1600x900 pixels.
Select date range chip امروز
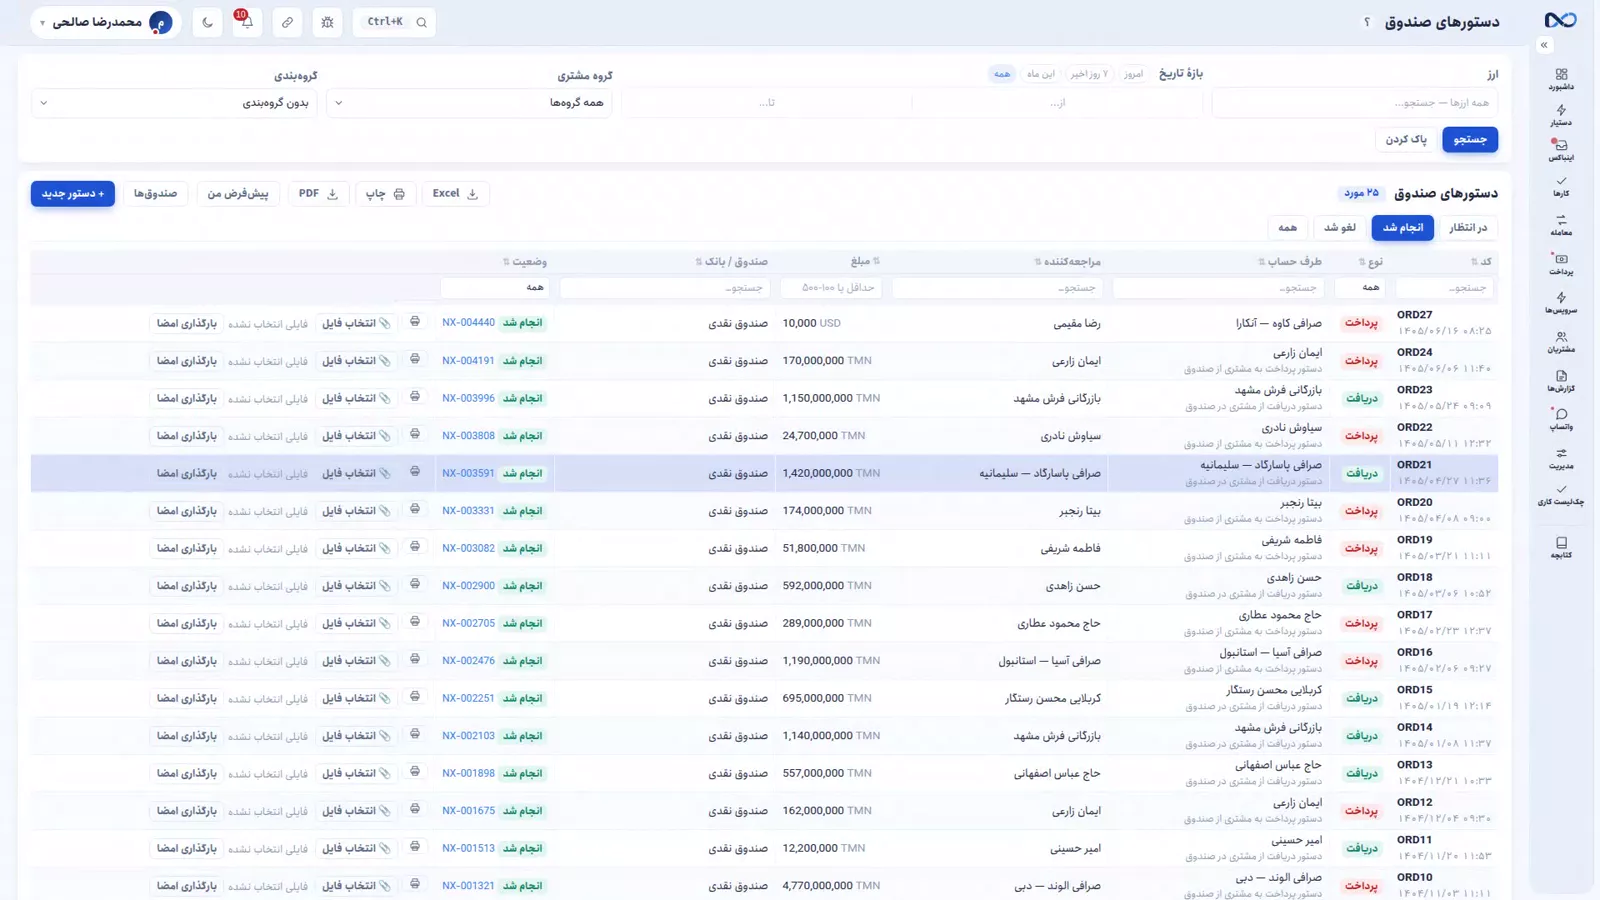tap(1133, 74)
